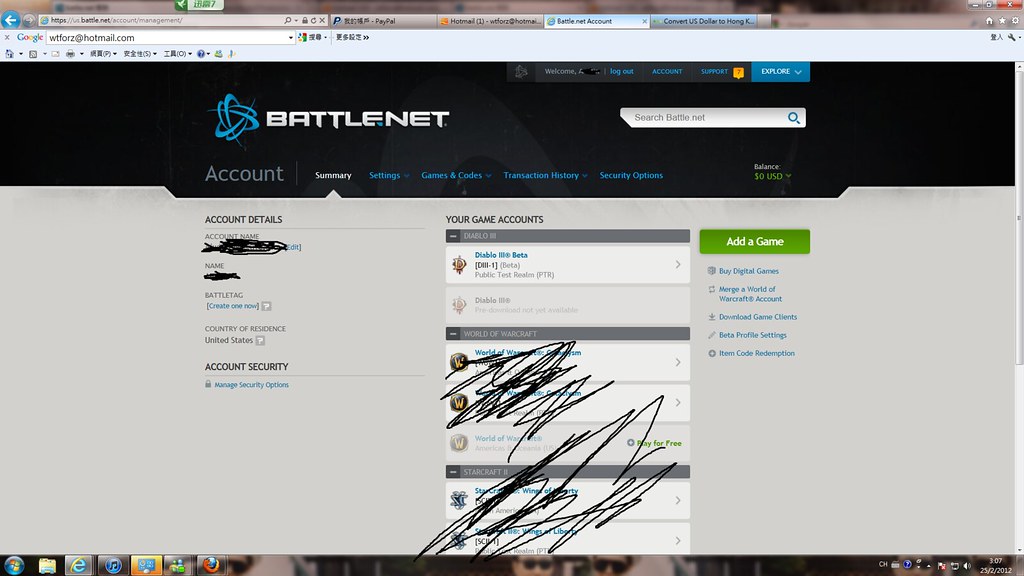
Task: Open Windows Start orb
Action: (x=14, y=565)
